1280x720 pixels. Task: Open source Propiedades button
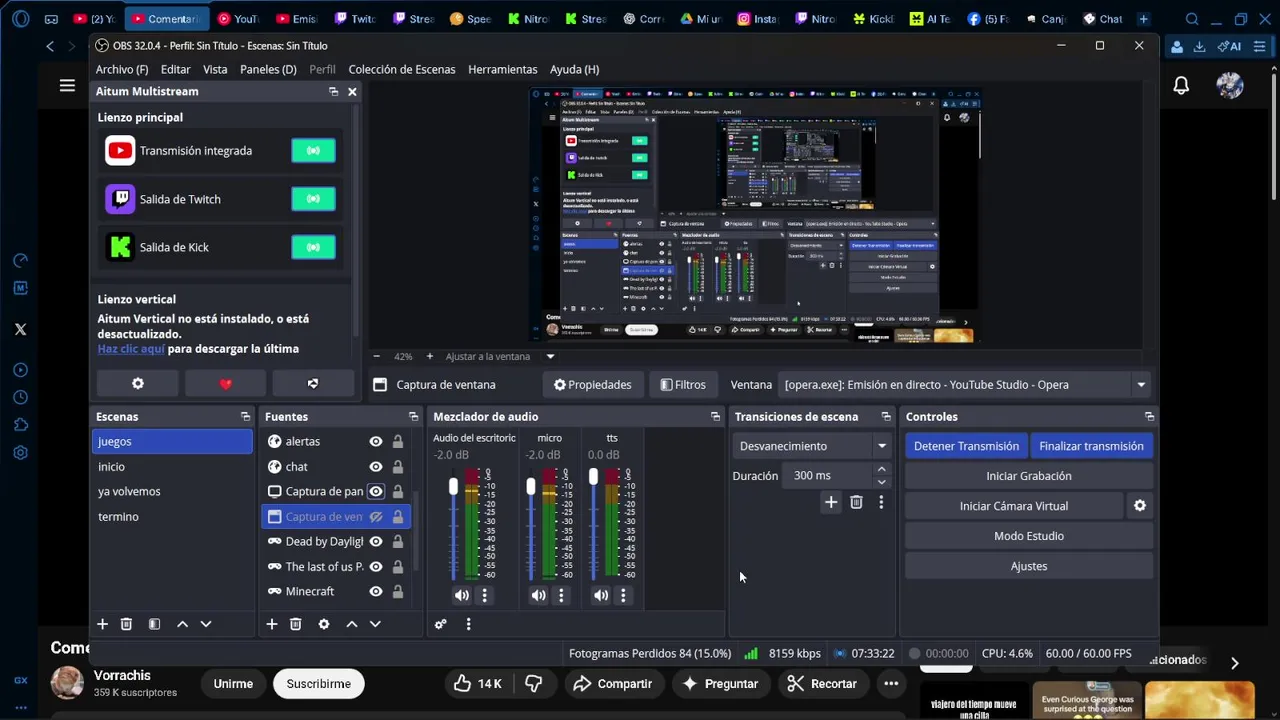[x=593, y=384]
